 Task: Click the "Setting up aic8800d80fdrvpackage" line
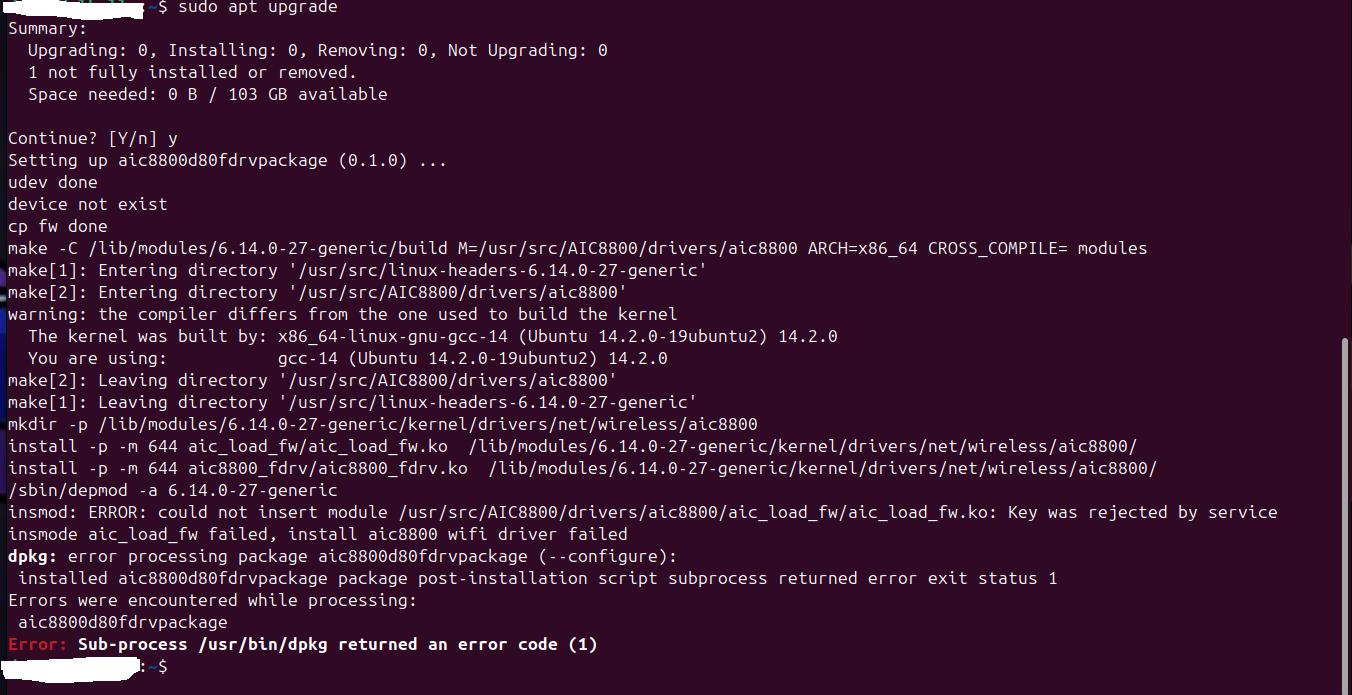click(227, 160)
